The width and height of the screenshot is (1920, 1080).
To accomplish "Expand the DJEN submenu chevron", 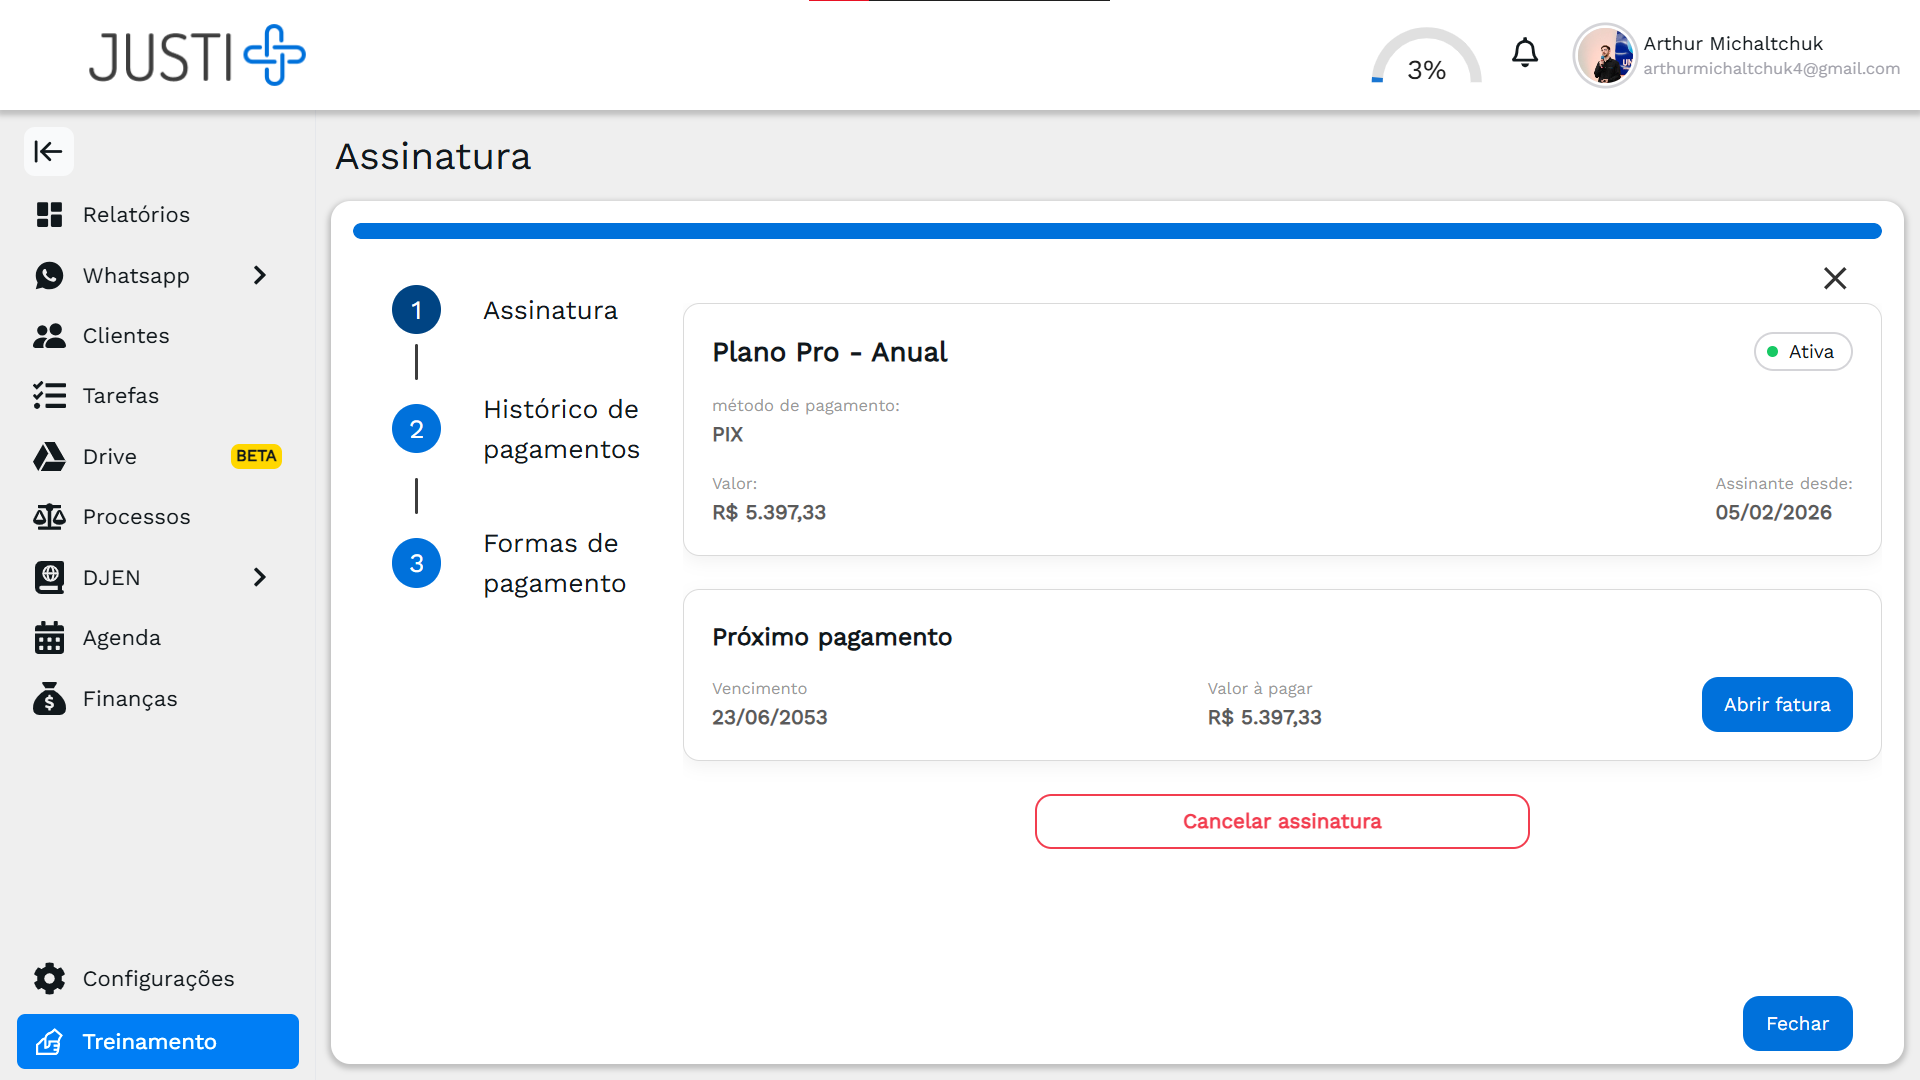I will [260, 577].
